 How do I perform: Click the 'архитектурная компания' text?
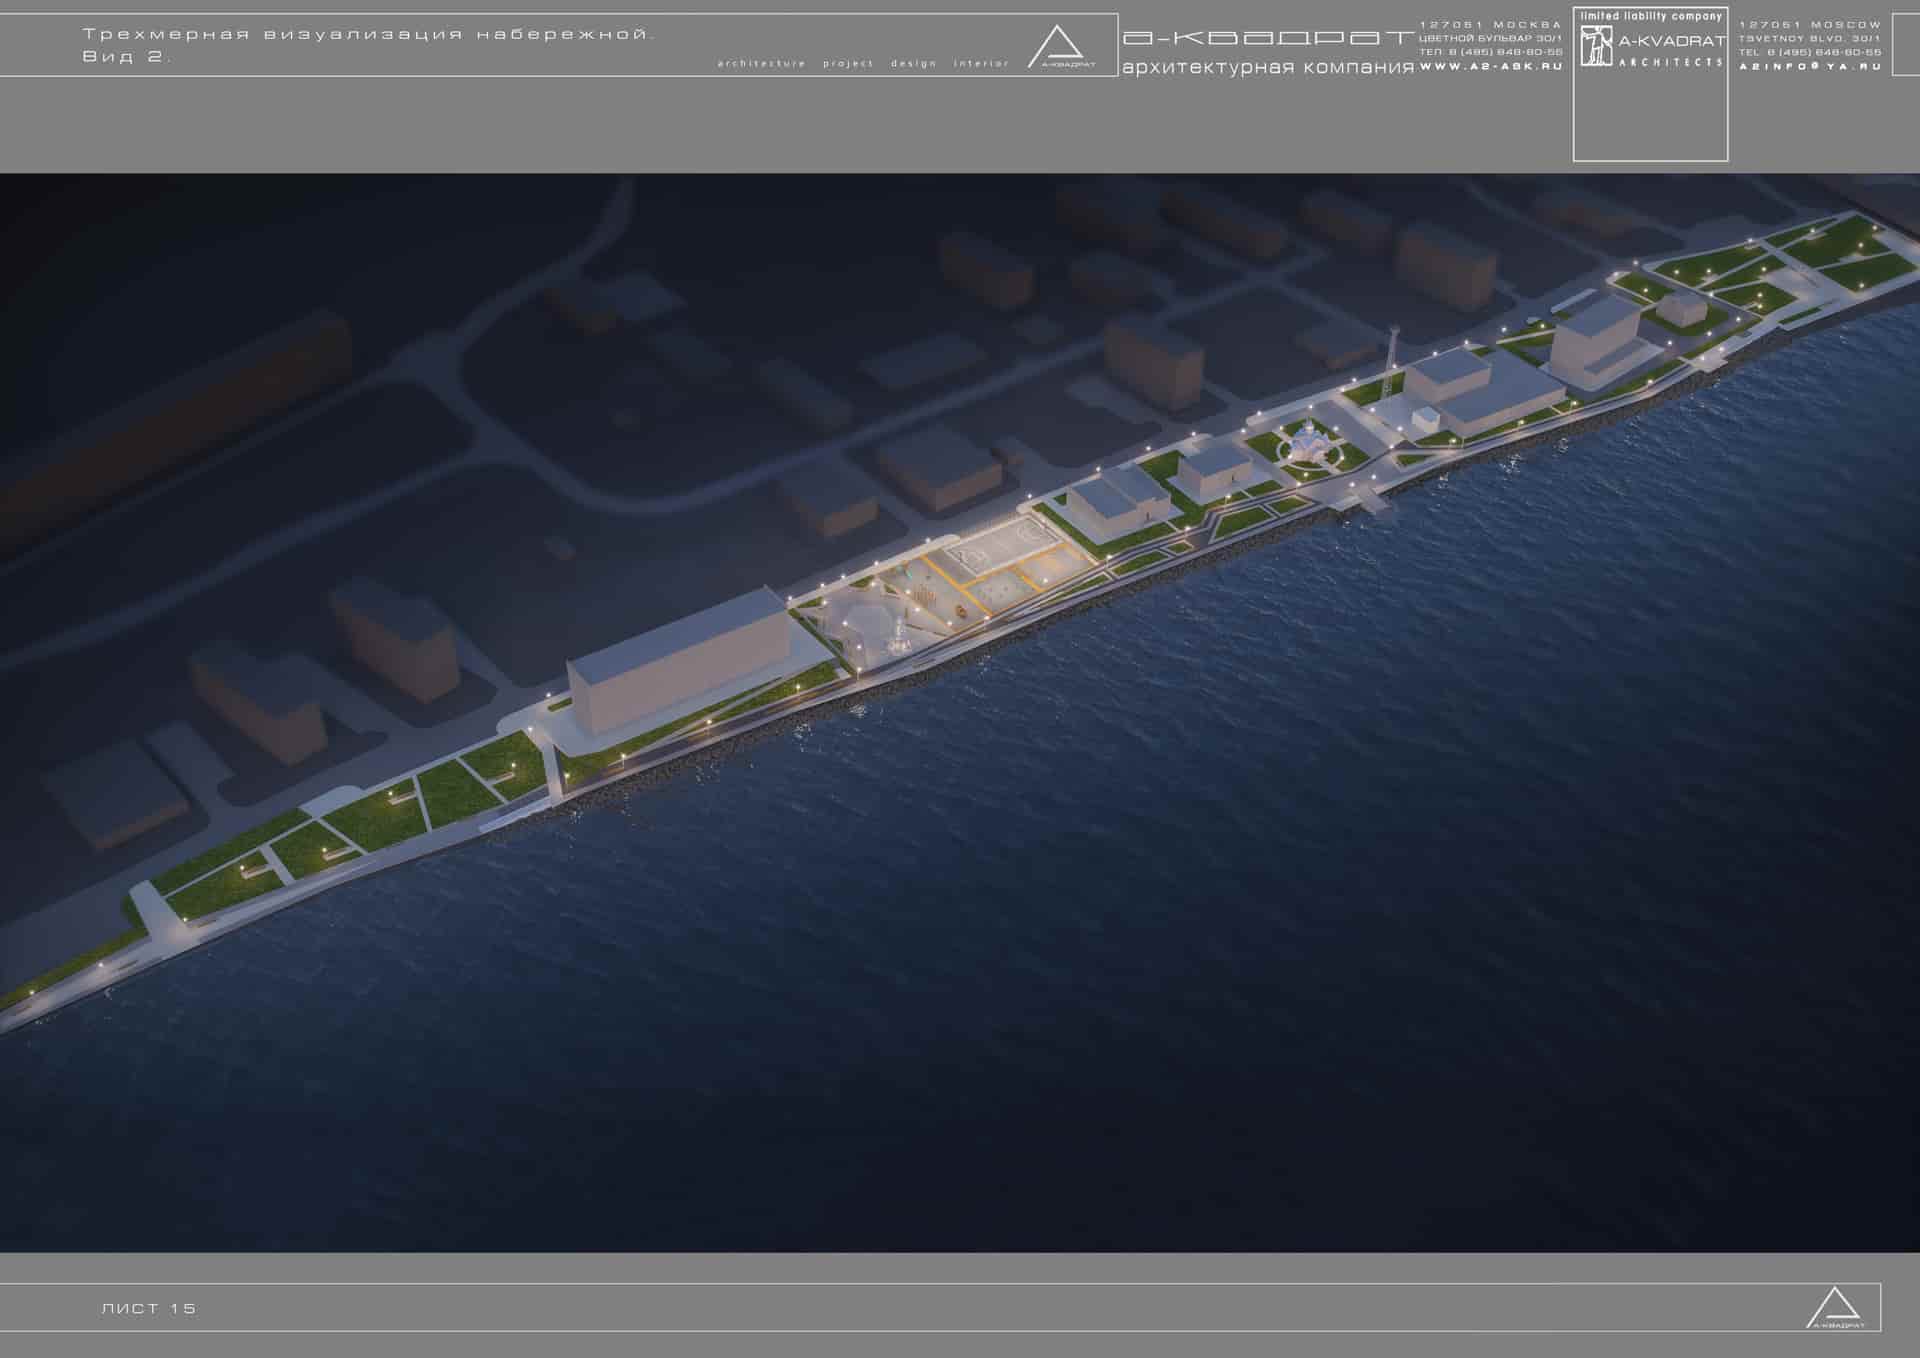pyautogui.click(x=1268, y=67)
